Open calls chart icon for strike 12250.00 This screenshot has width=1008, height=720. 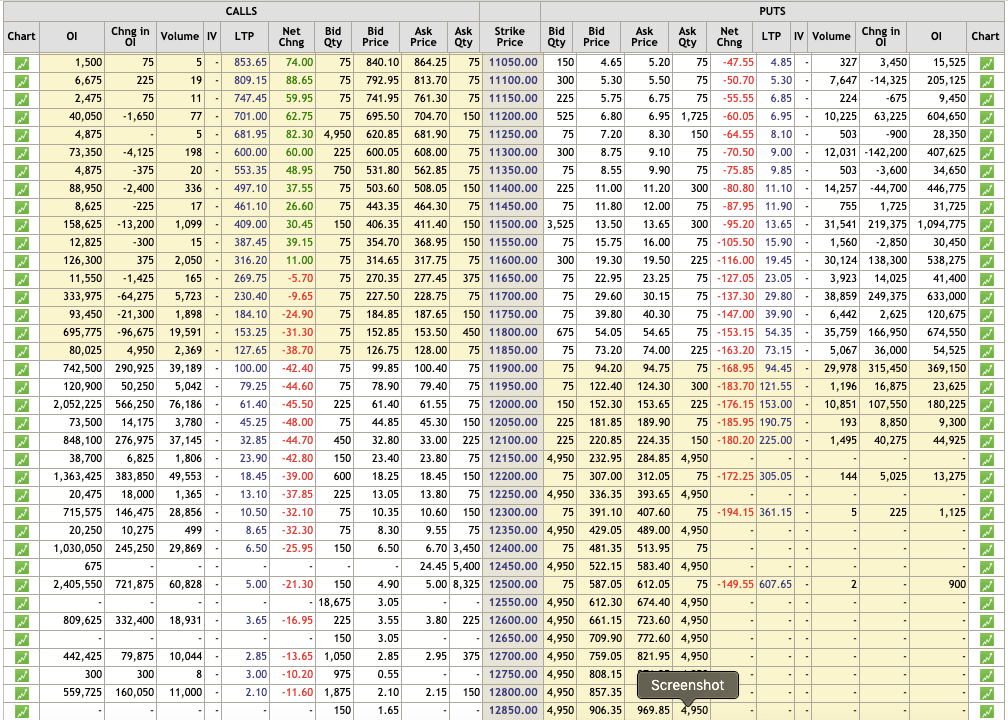[x=21, y=495]
